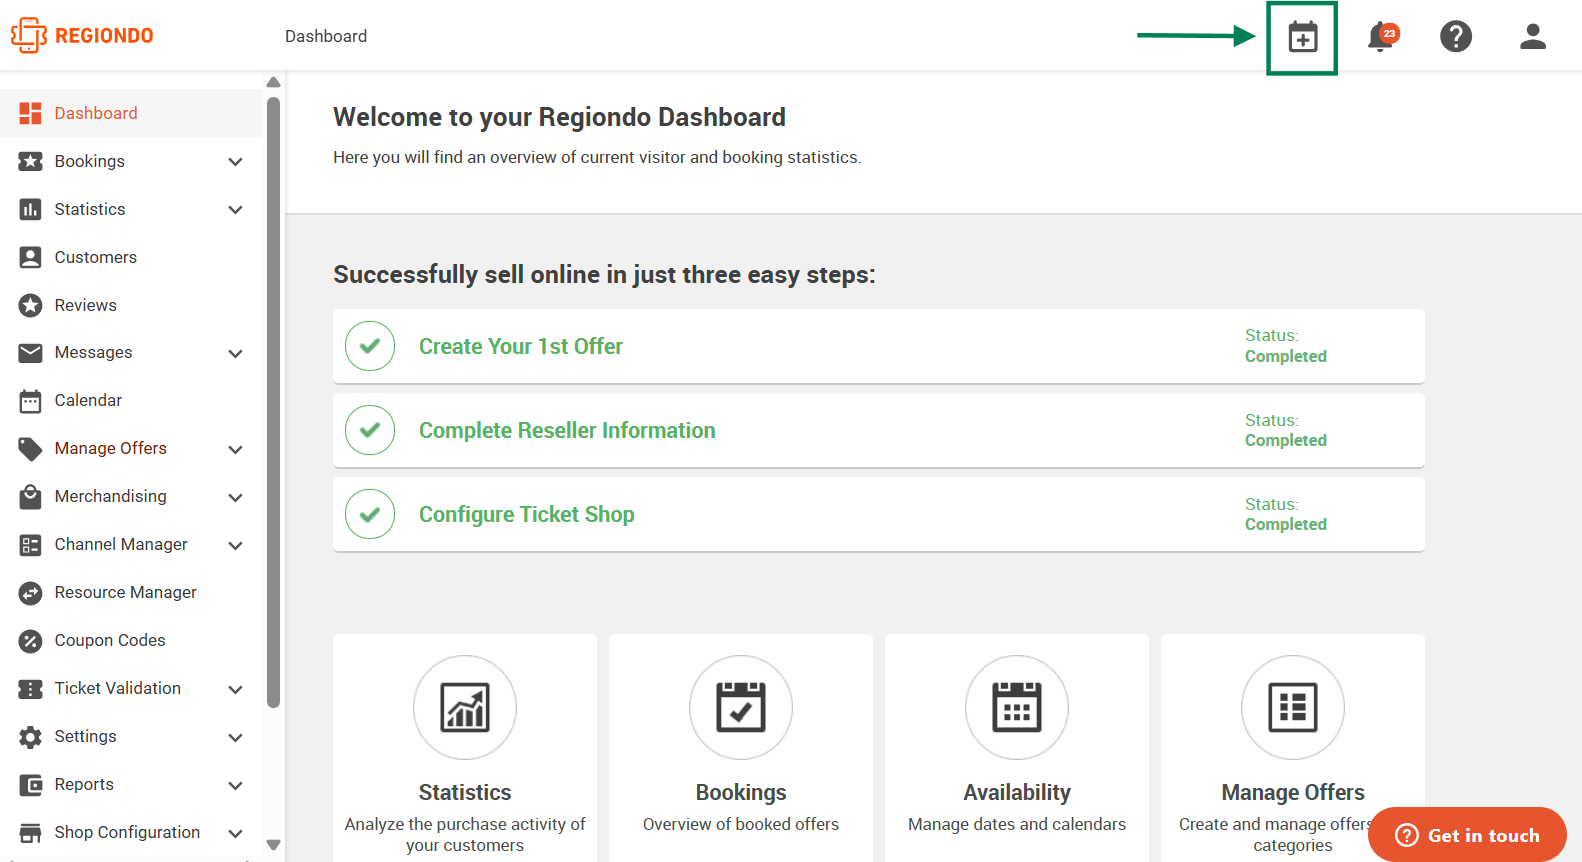Click the Calendar sidebar icon
1582x862 pixels.
(31, 401)
